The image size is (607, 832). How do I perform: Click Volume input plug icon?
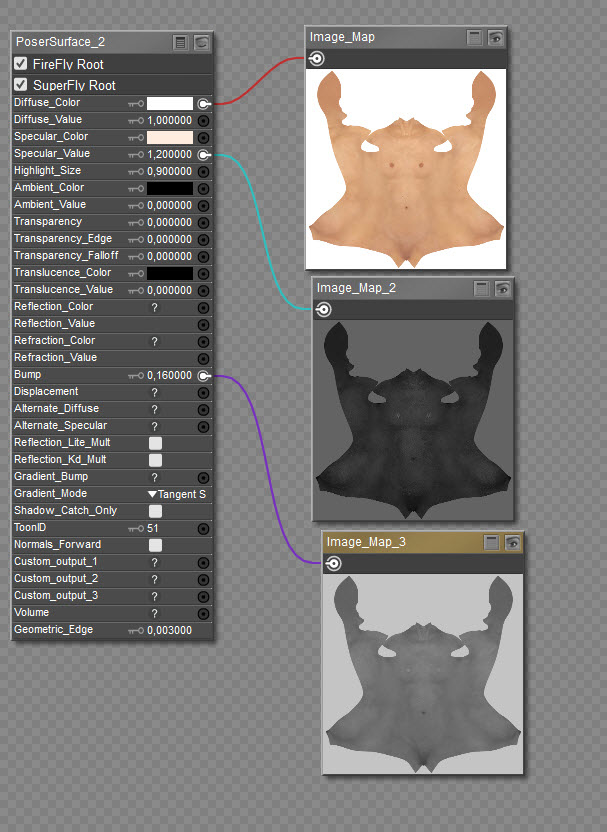coord(203,613)
